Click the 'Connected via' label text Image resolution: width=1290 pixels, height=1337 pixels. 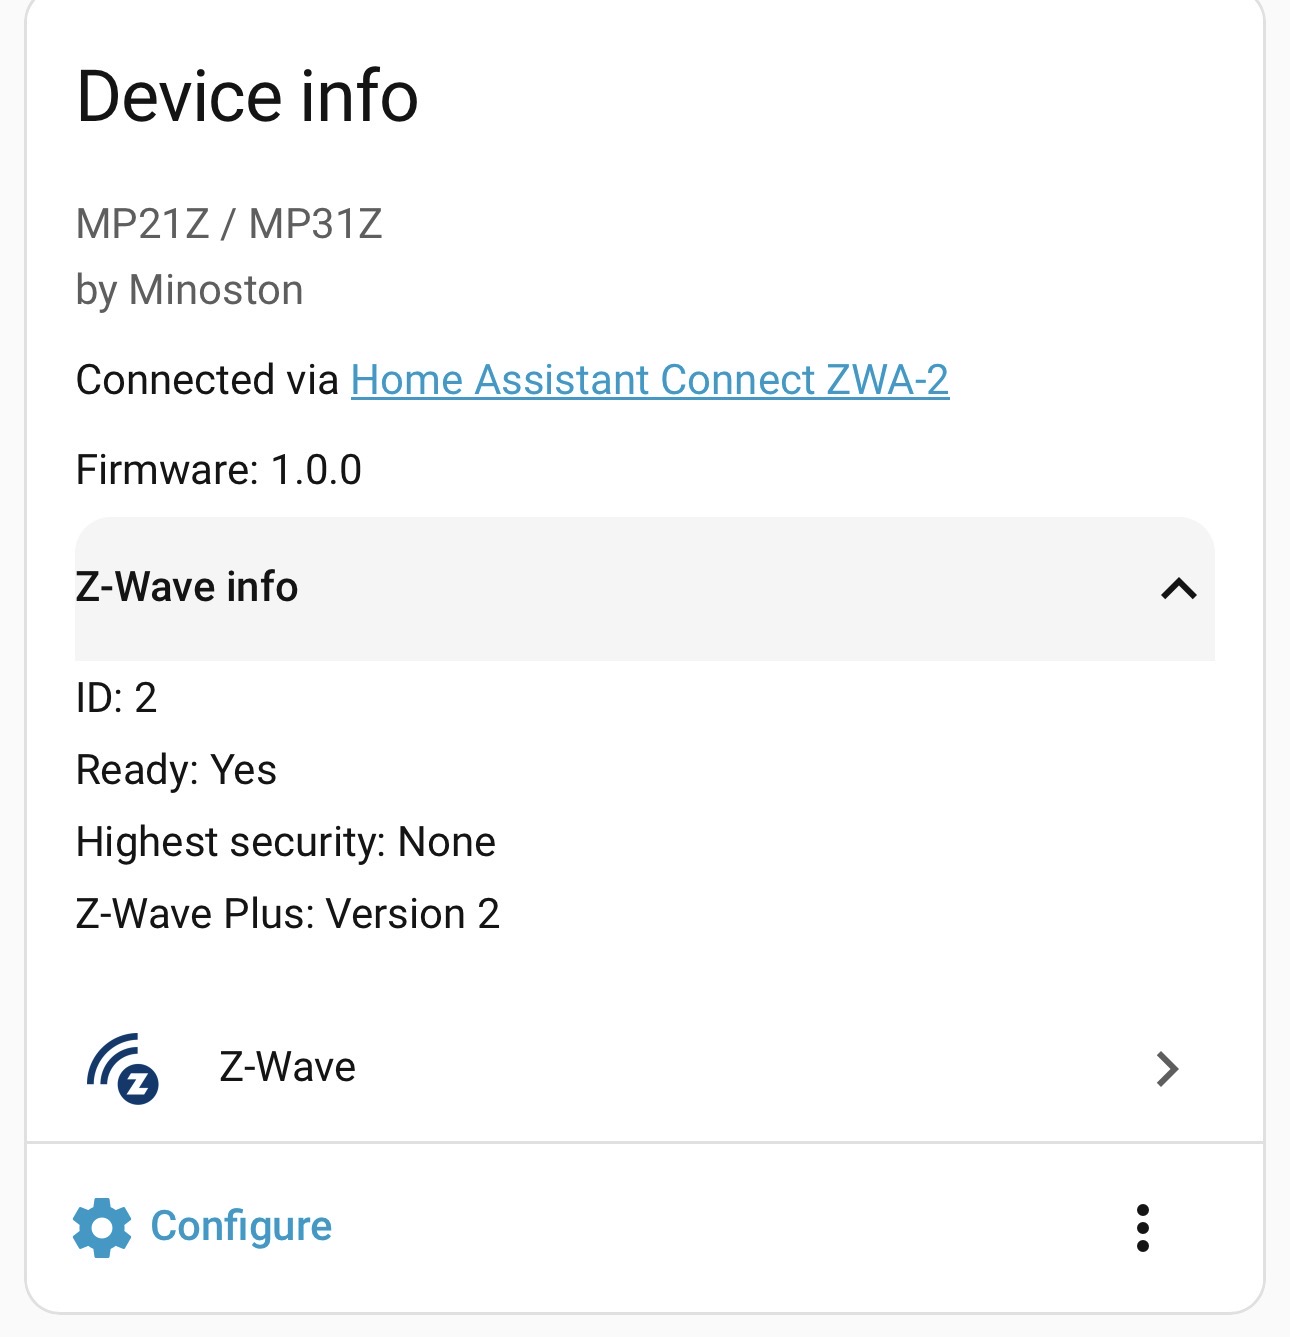(207, 380)
